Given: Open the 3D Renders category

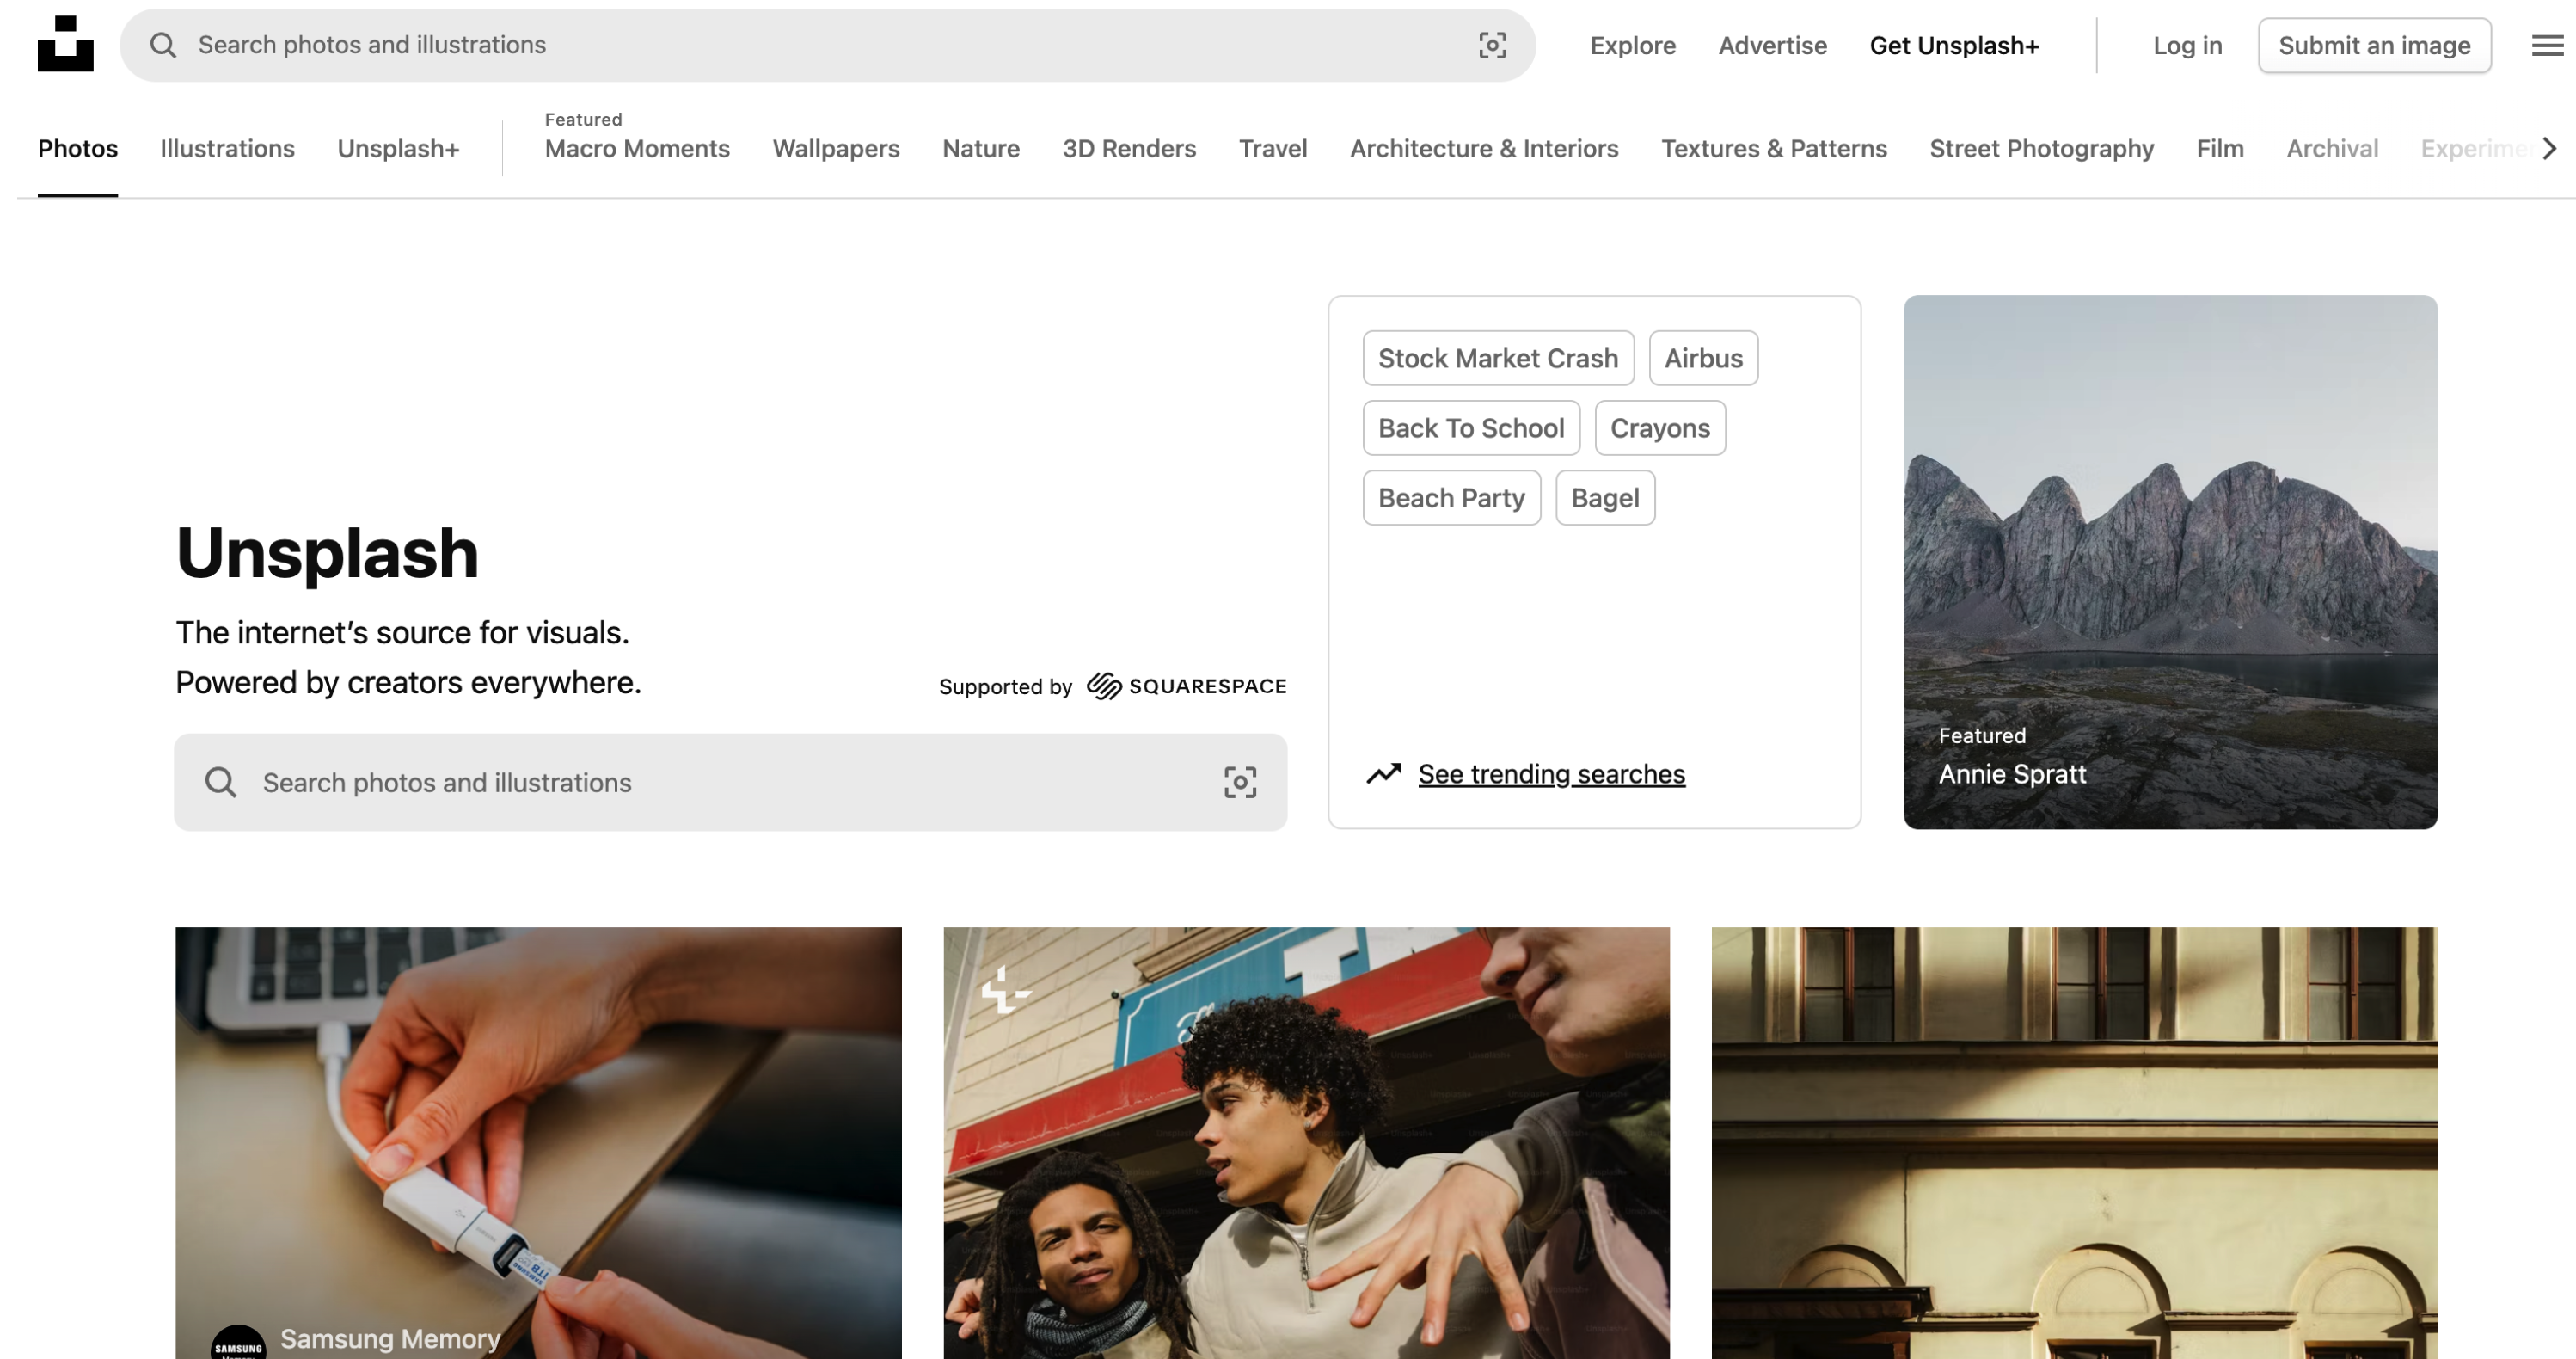Looking at the screenshot, I should click(1129, 148).
